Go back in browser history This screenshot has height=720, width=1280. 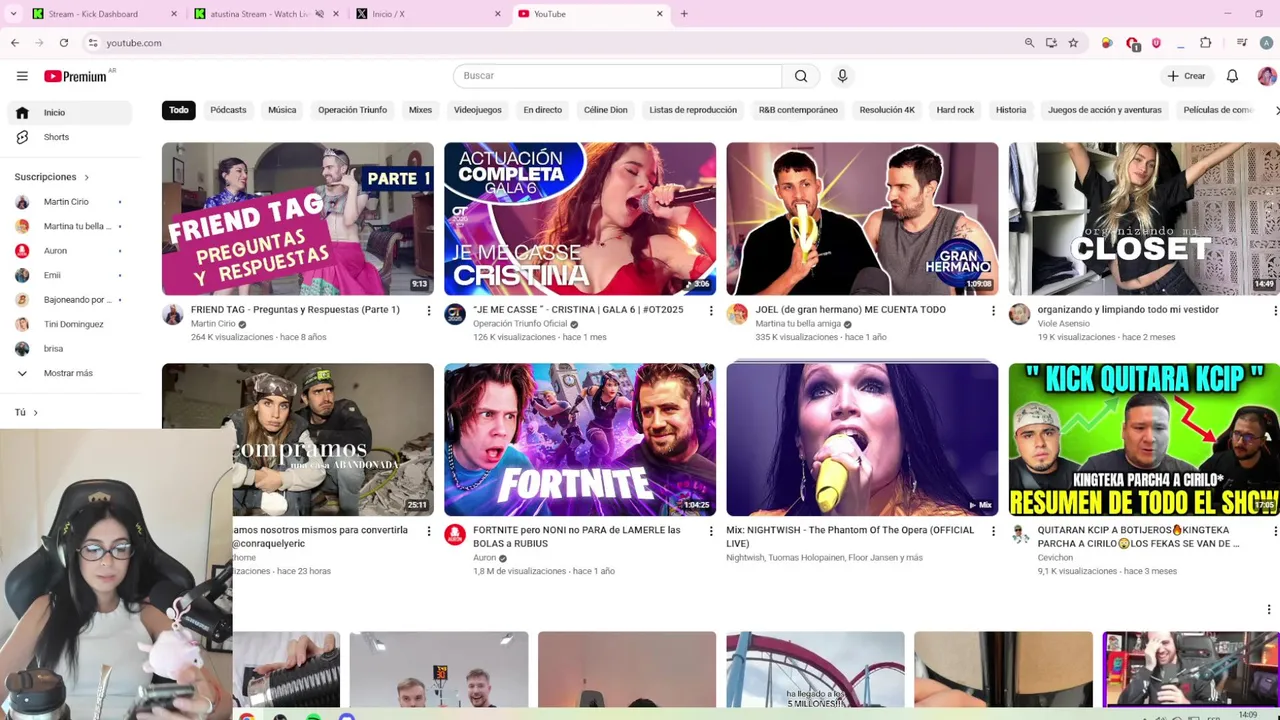[15, 43]
